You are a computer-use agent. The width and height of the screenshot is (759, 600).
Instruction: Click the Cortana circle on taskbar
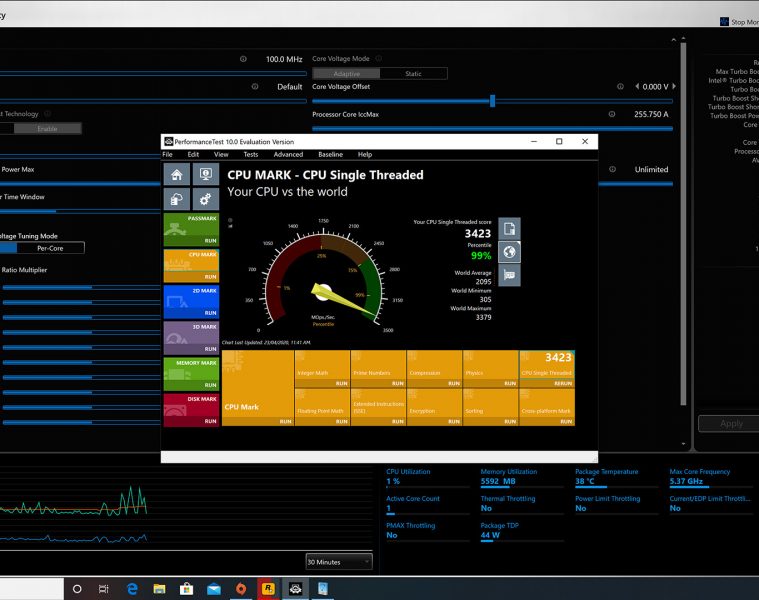click(77, 589)
